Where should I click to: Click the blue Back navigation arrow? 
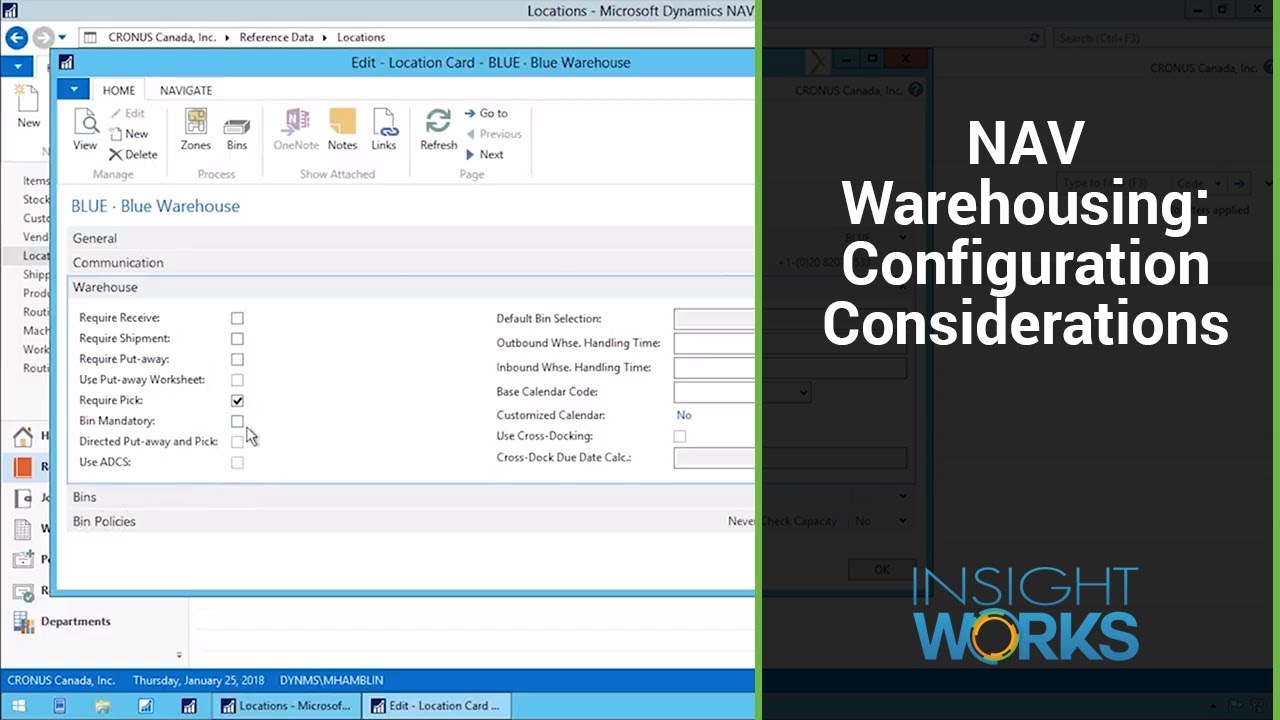click(x=16, y=38)
